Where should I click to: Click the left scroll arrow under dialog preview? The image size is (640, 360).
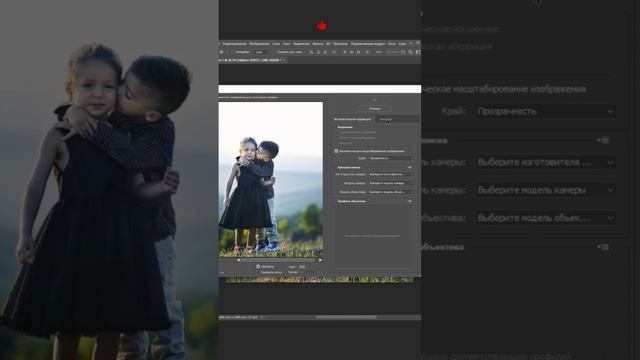point(238,260)
